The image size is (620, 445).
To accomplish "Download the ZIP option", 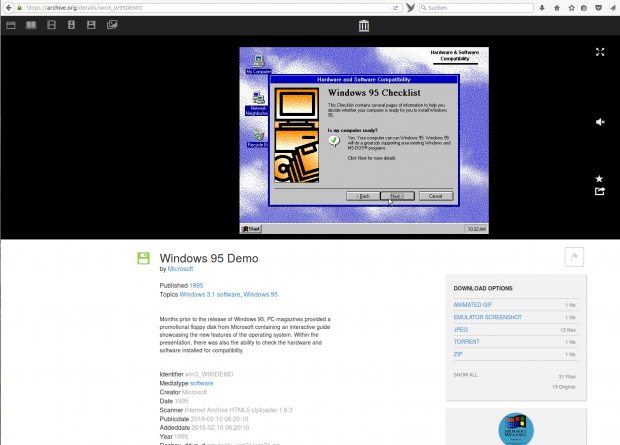I will (458, 354).
